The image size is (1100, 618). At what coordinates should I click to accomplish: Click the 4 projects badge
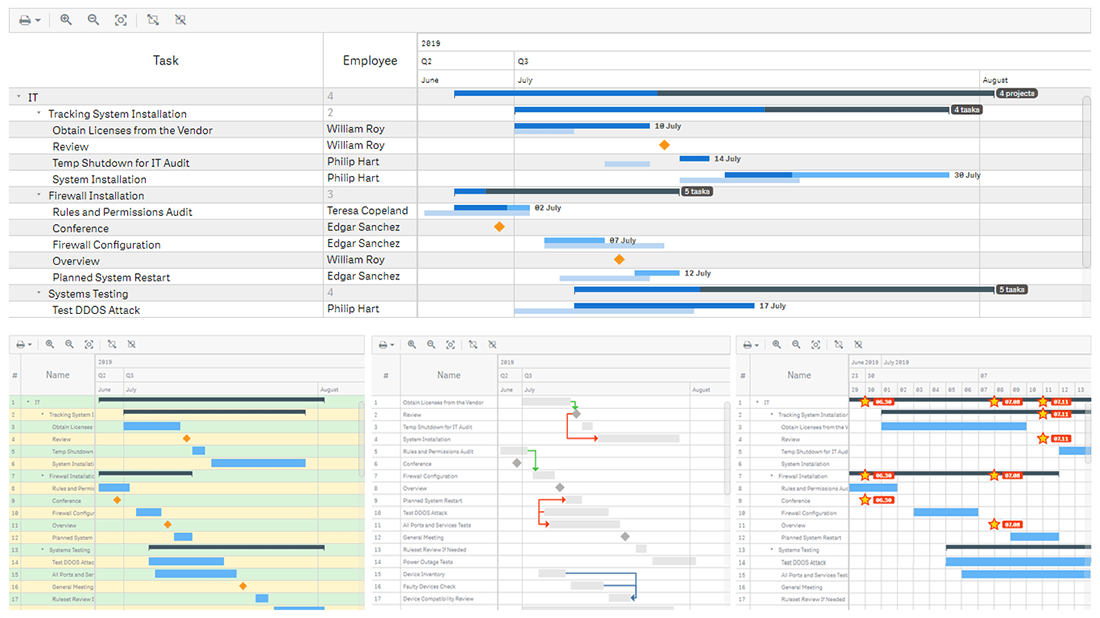(1016, 93)
